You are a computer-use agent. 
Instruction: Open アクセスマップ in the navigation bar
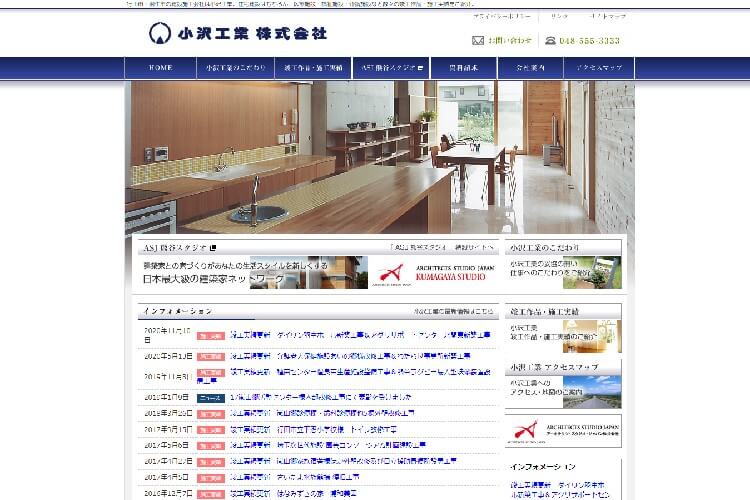599,68
